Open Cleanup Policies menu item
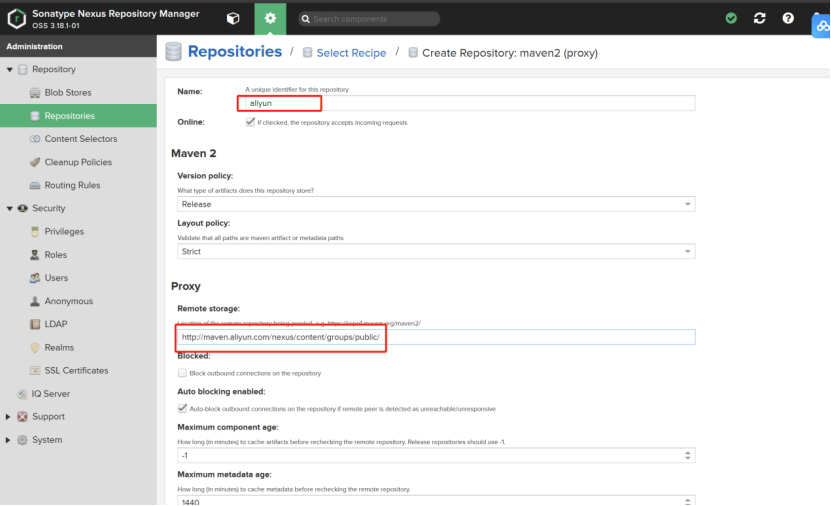831x506 pixels. pos(78,162)
